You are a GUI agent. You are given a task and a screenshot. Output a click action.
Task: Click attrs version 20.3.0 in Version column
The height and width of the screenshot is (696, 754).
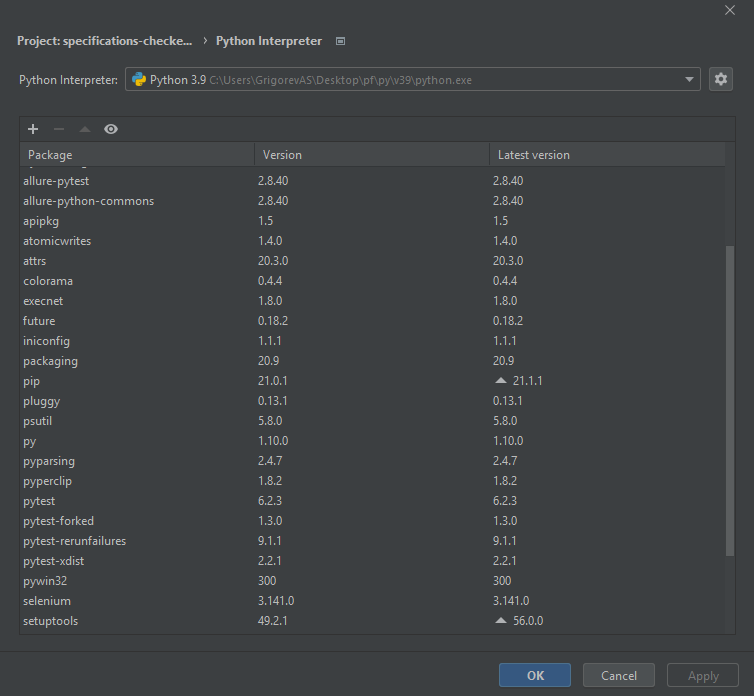click(273, 261)
